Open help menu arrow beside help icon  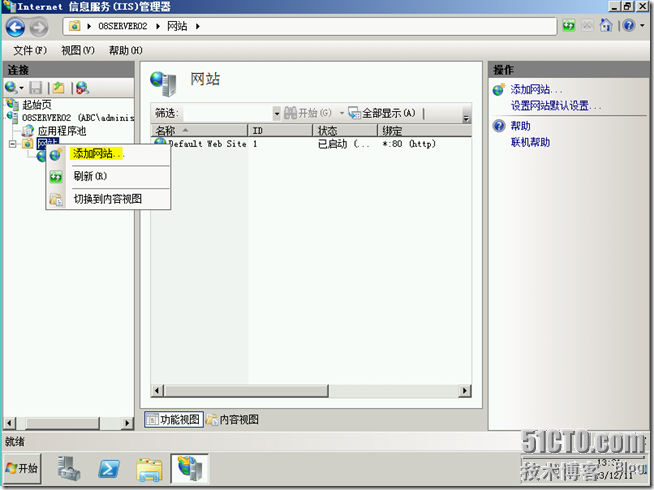(x=642, y=26)
